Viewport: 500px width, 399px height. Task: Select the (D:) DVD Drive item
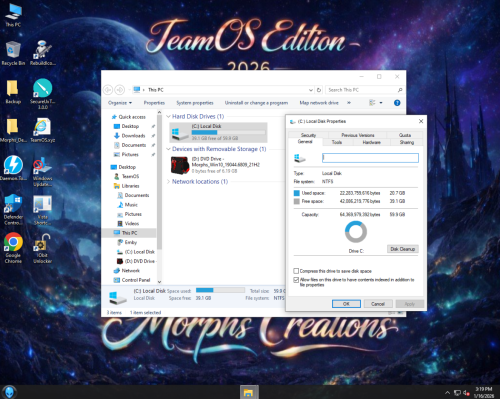tap(218, 165)
